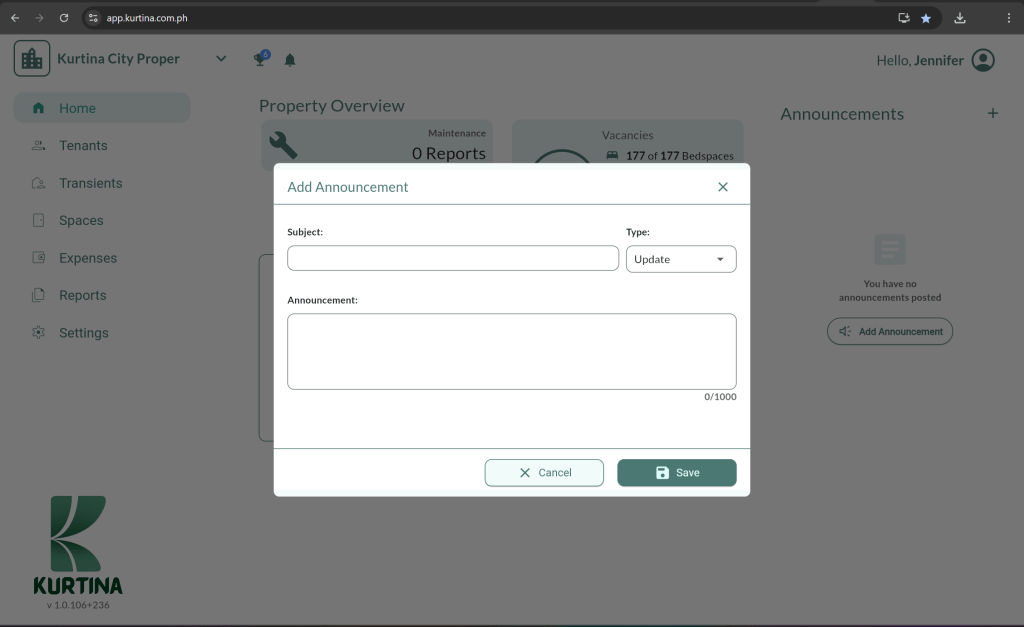This screenshot has height=627, width=1024.
Task: Click the plus icon beside Announcements
Action: pos(992,114)
